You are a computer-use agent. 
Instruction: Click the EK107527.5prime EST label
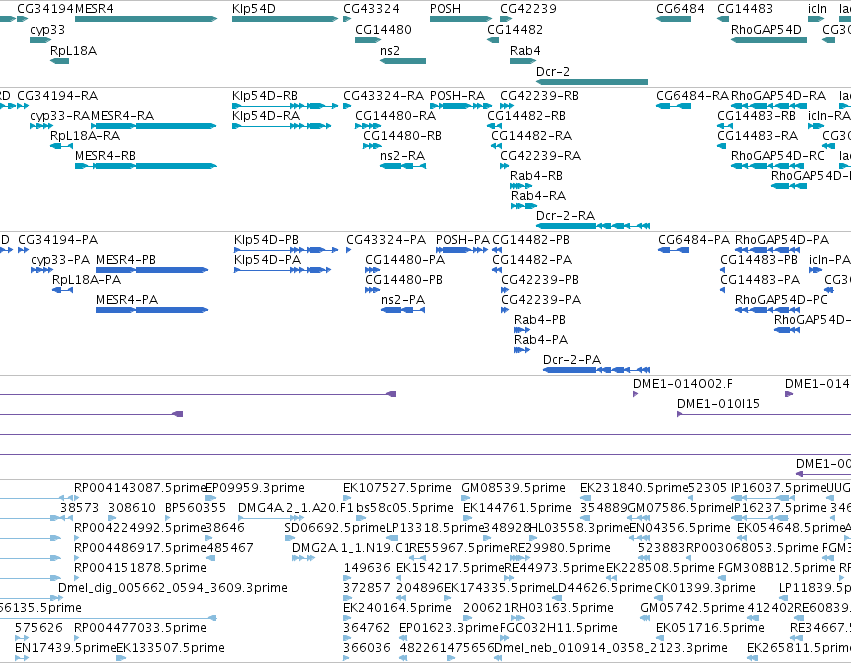coord(397,488)
